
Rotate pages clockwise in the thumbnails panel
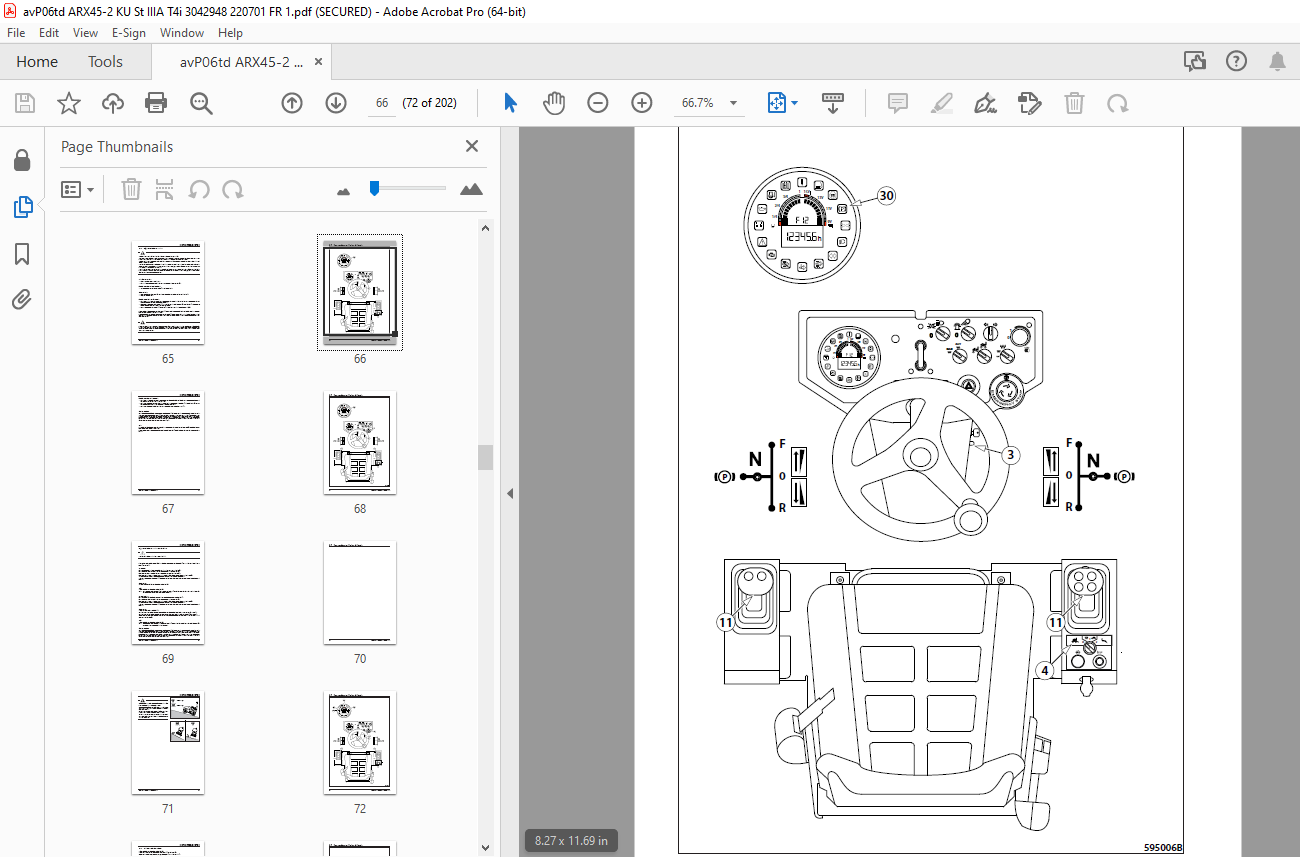click(233, 189)
